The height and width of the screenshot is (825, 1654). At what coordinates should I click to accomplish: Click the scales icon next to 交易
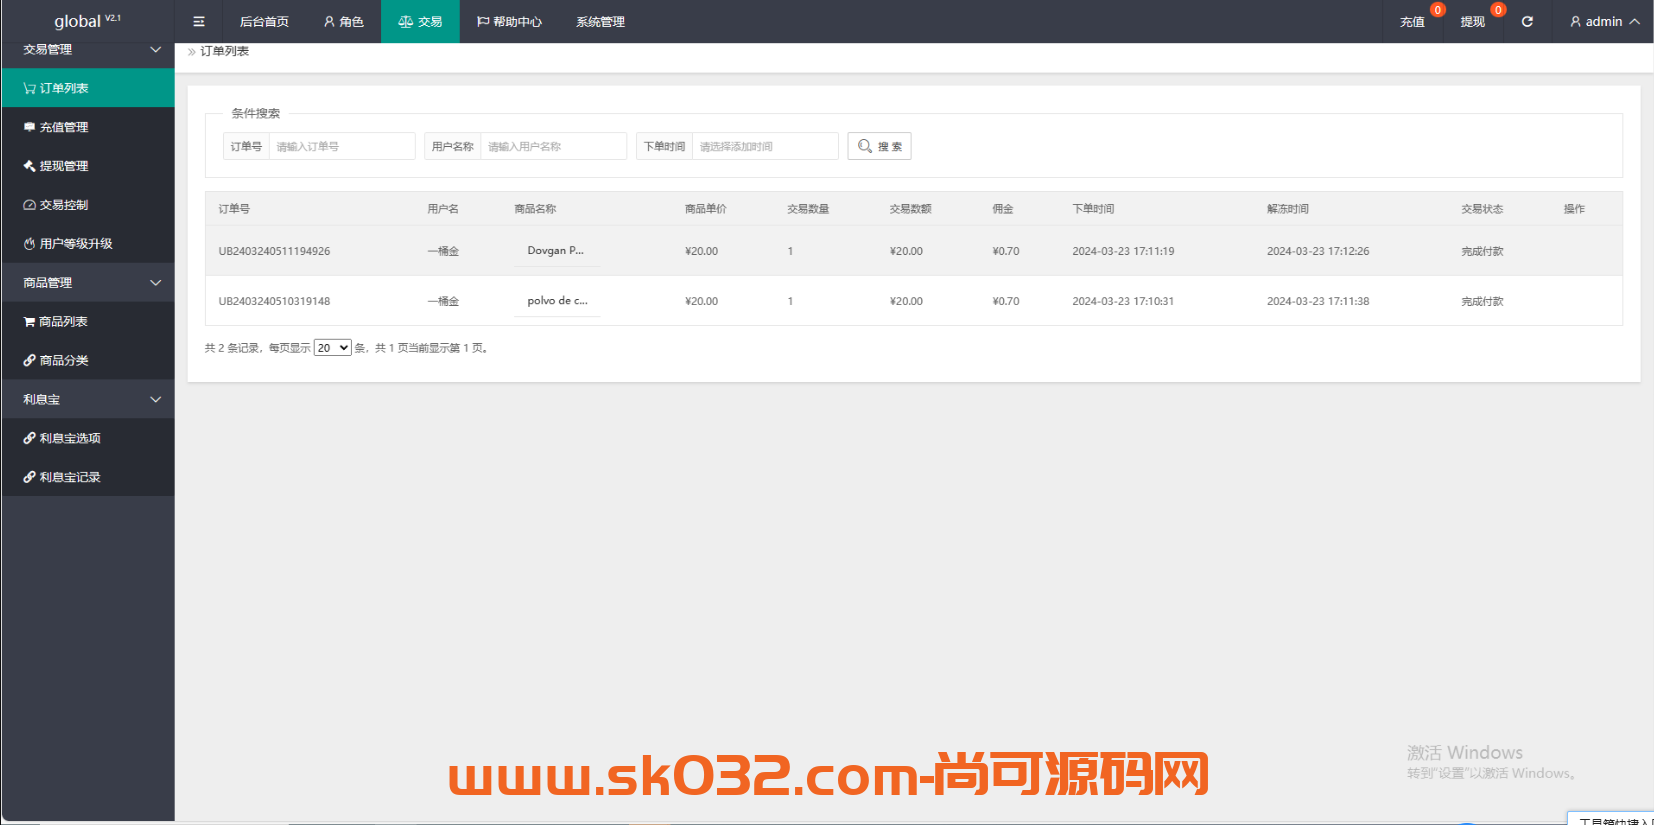[406, 21]
